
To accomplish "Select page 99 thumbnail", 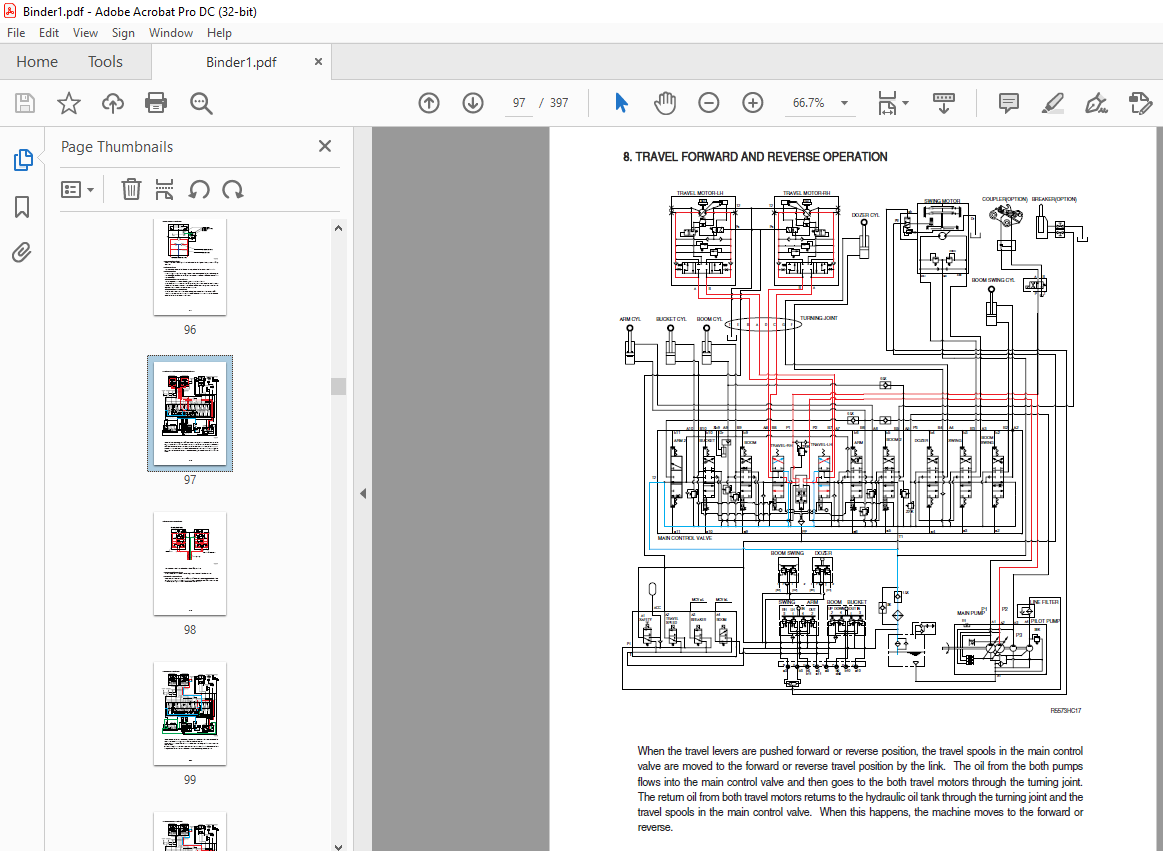I will click(190, 714).
